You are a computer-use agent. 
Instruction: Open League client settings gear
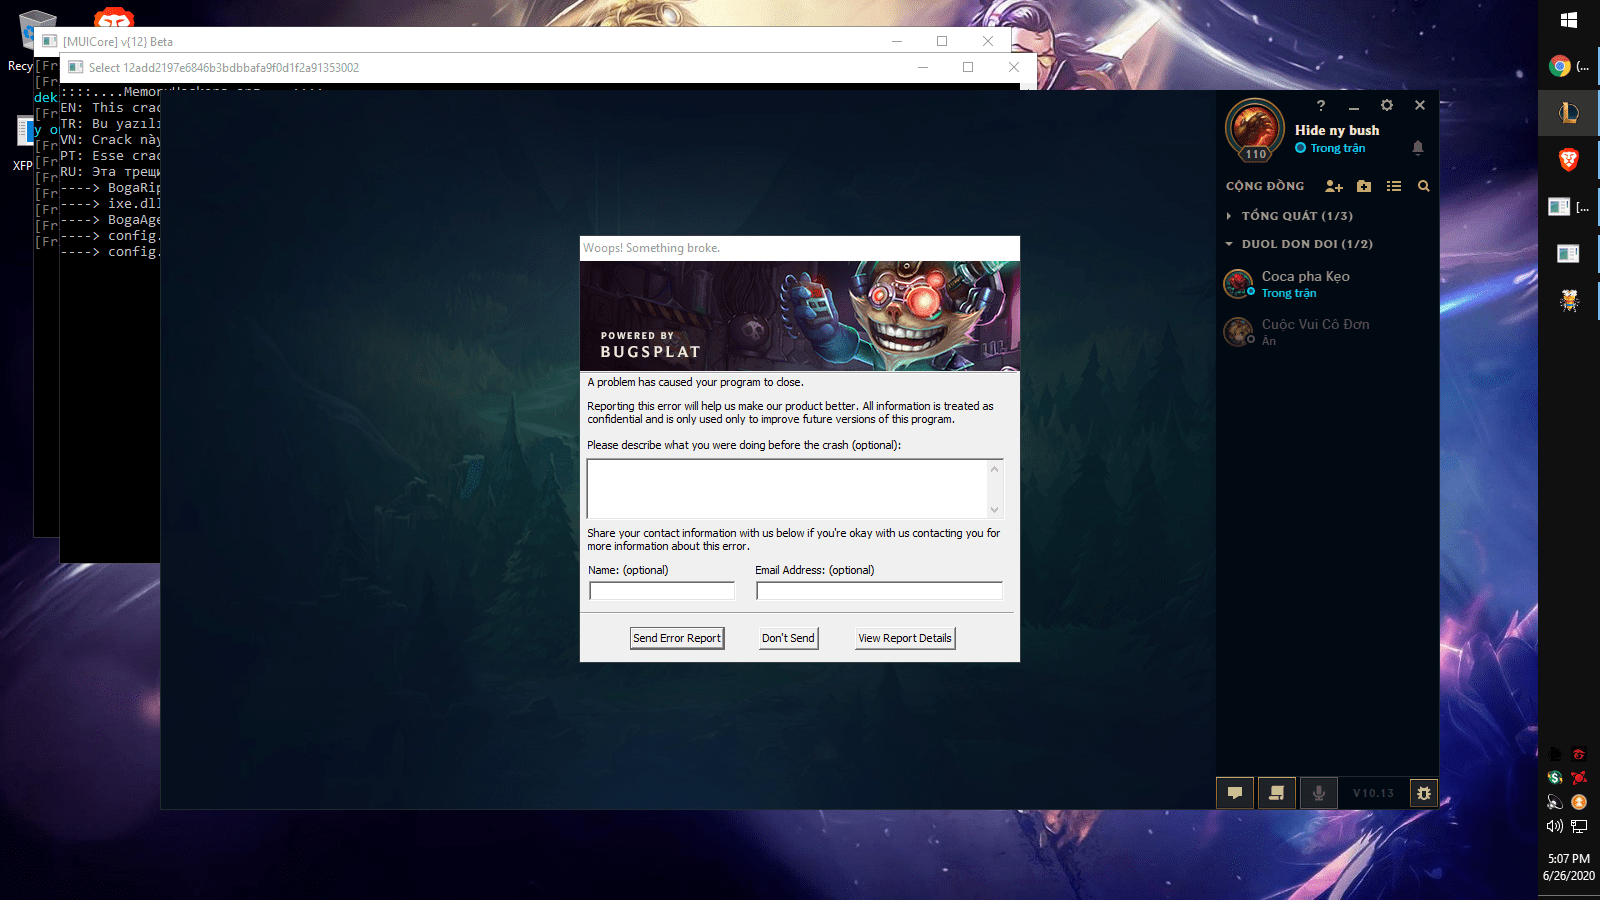point(1387,105)
